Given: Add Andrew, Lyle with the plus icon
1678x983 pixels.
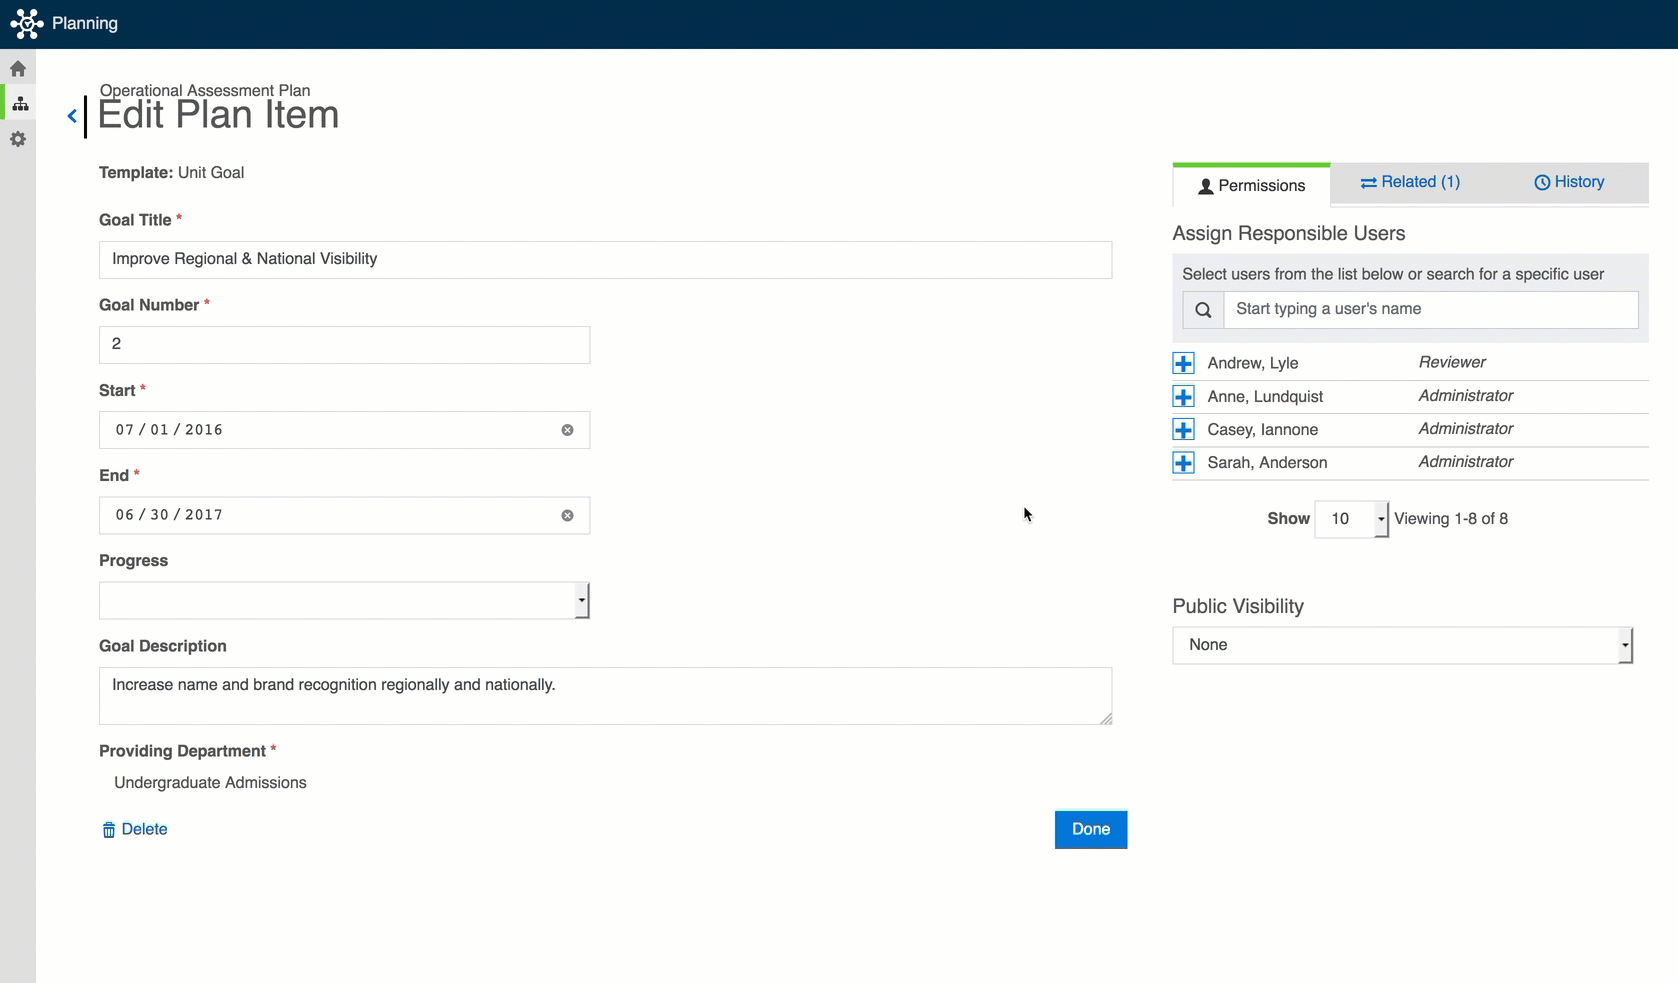Looking at the screenshot, I should click(1183, 363).
